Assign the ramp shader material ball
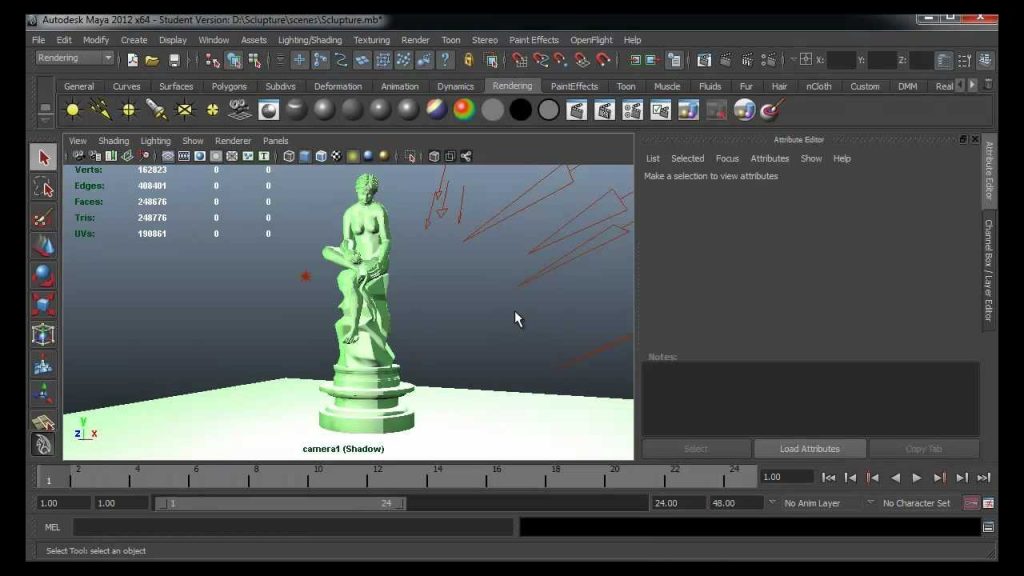 [464, 110]
